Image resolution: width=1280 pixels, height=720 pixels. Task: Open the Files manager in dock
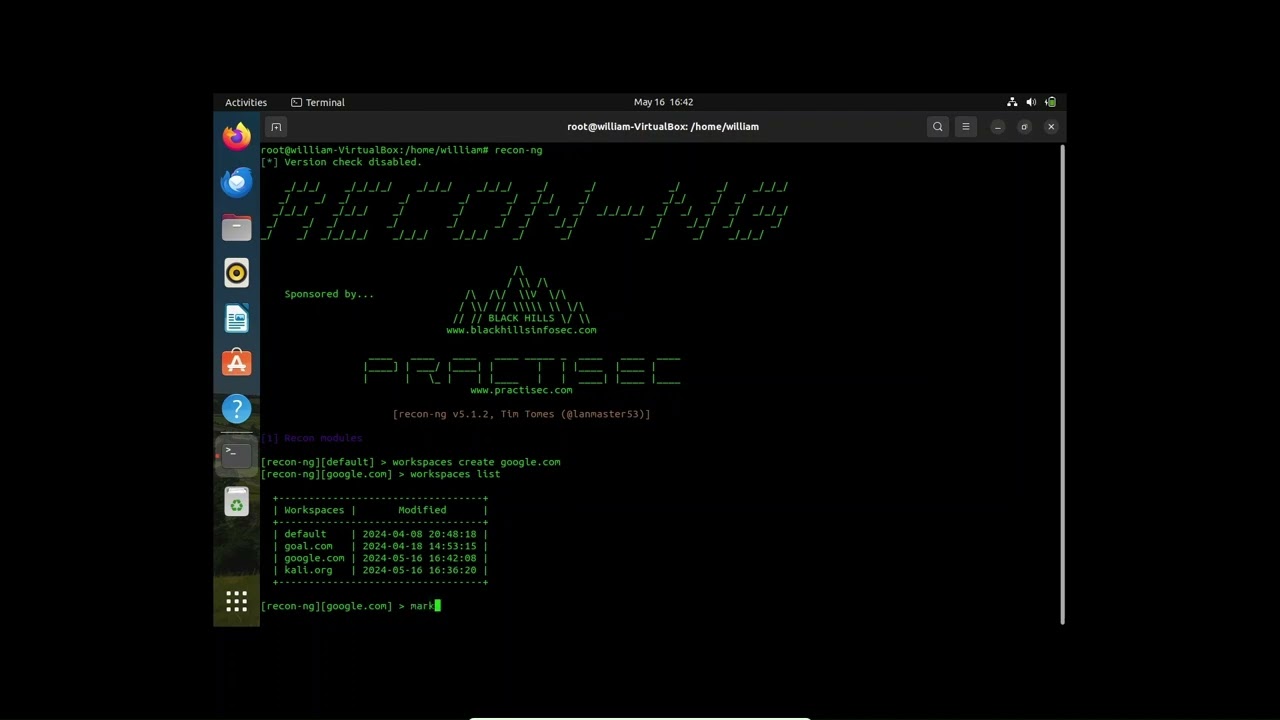[x=237, y=227]
